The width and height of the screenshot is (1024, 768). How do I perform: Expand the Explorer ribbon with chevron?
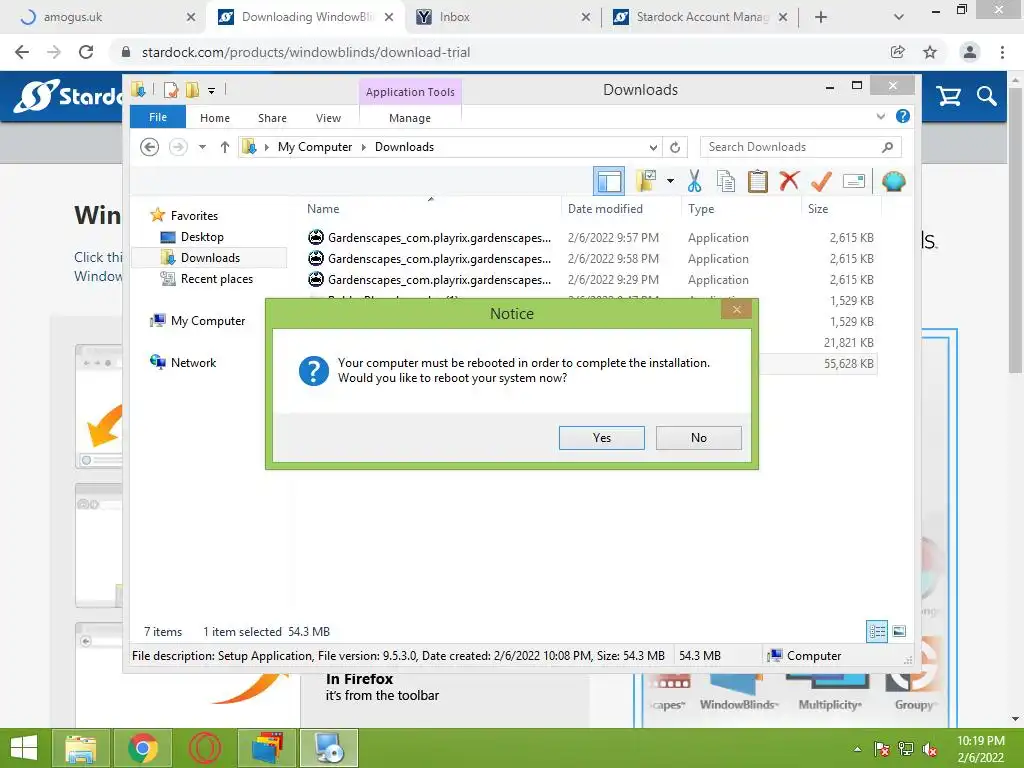pos(880,116)
